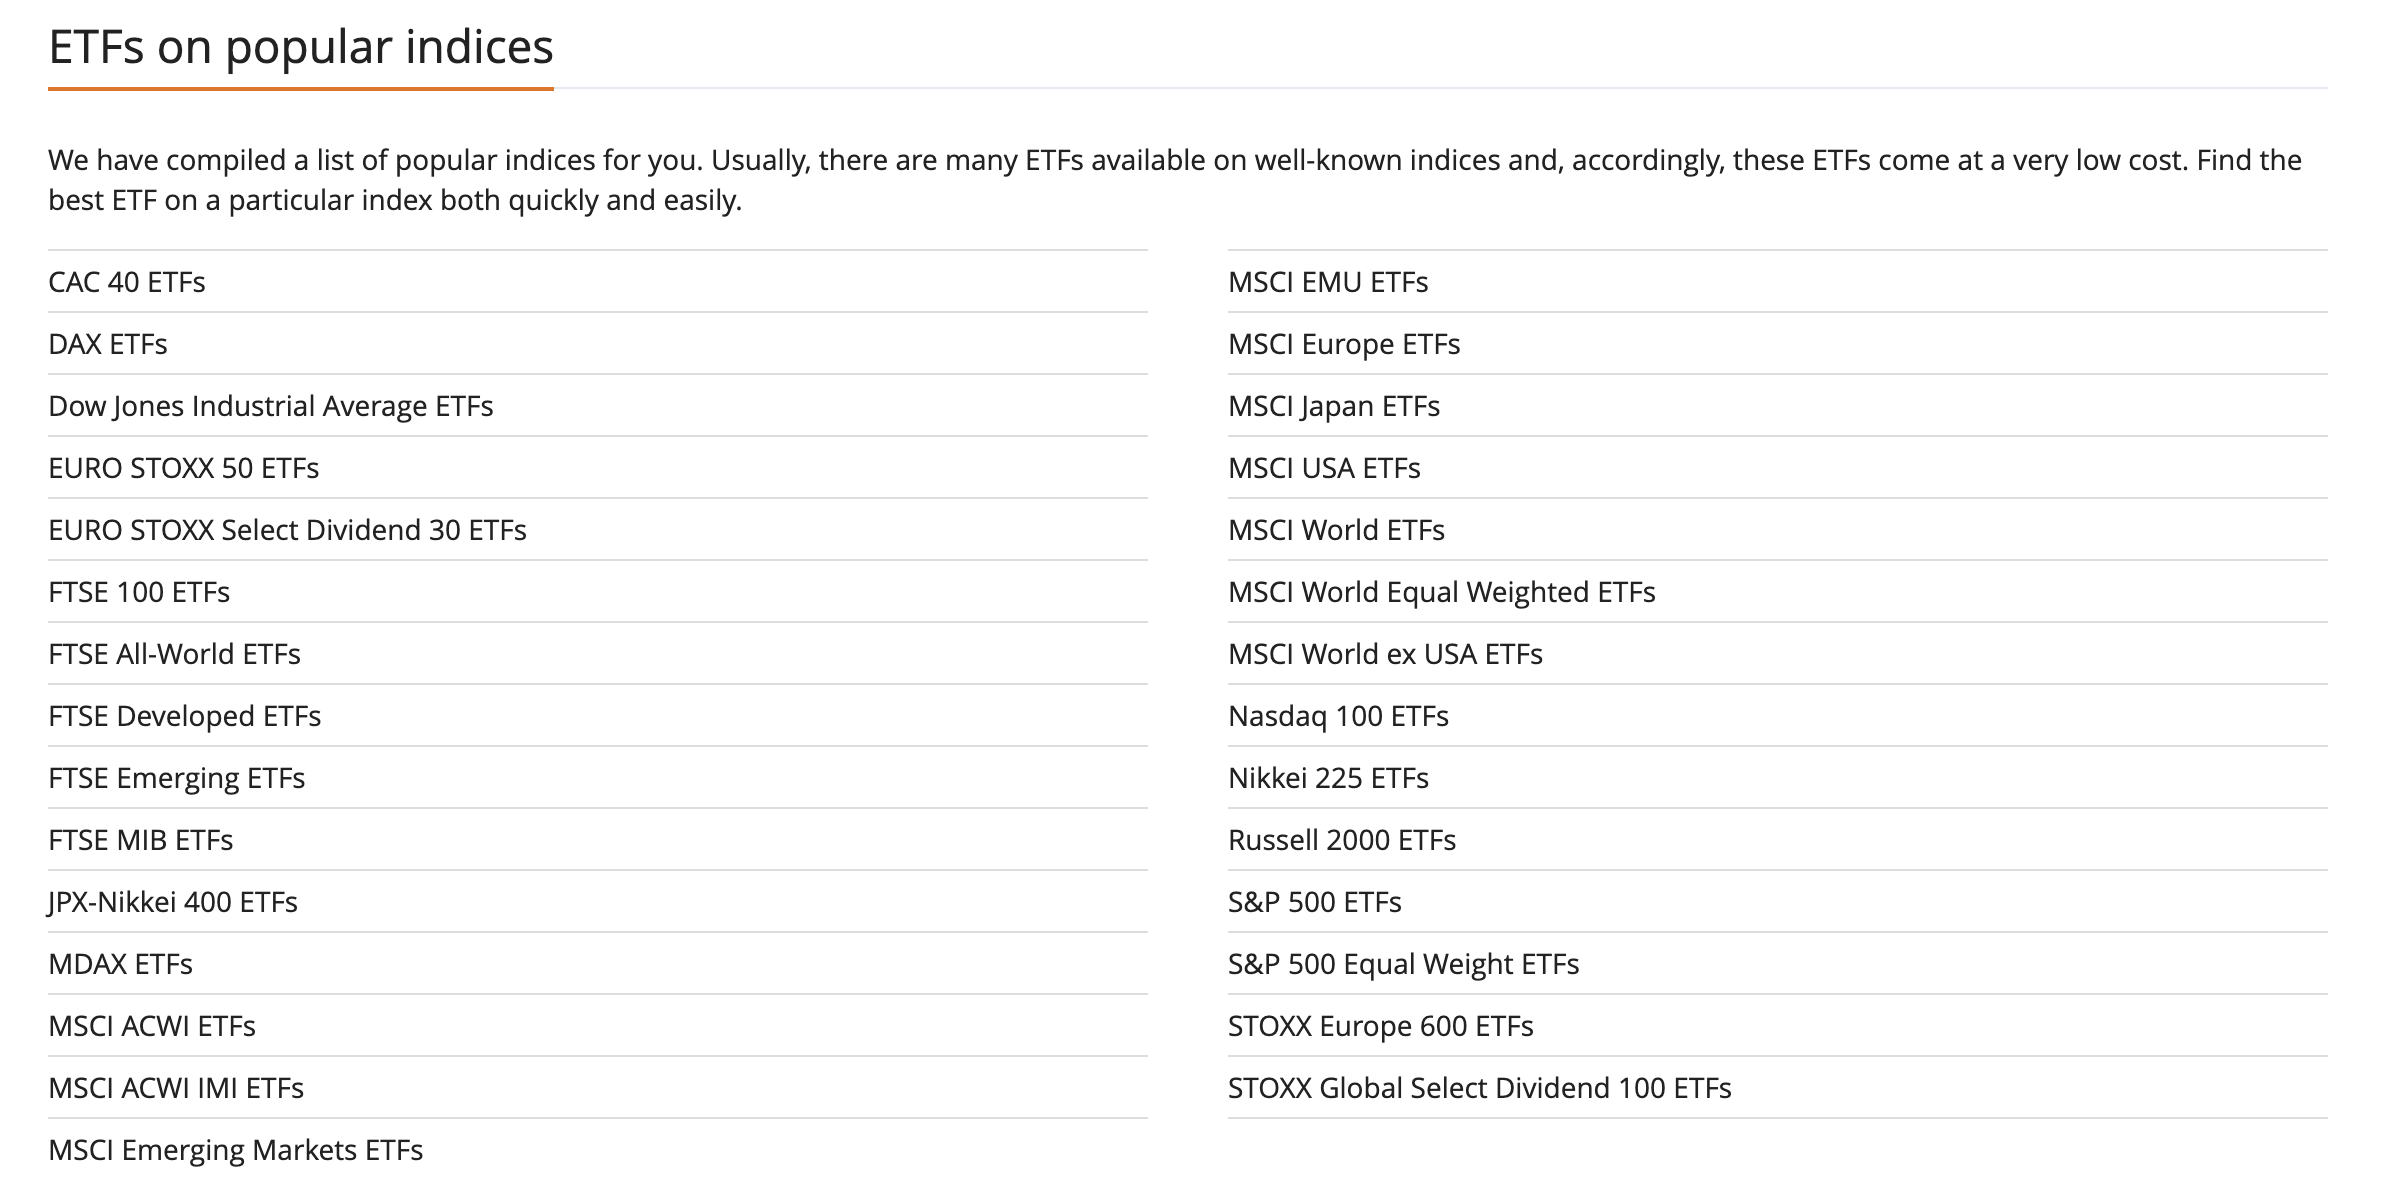Open the CAC 40 ETFs link

pyautogui.click(x=127, y=282)
